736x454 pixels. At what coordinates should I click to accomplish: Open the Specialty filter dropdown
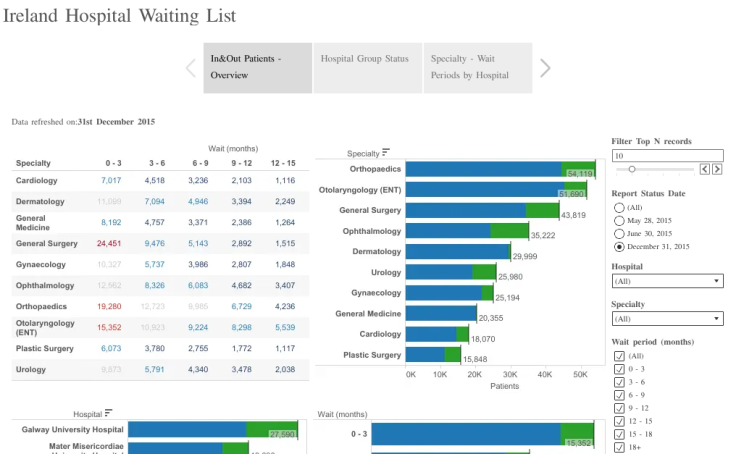click(667, 319)
